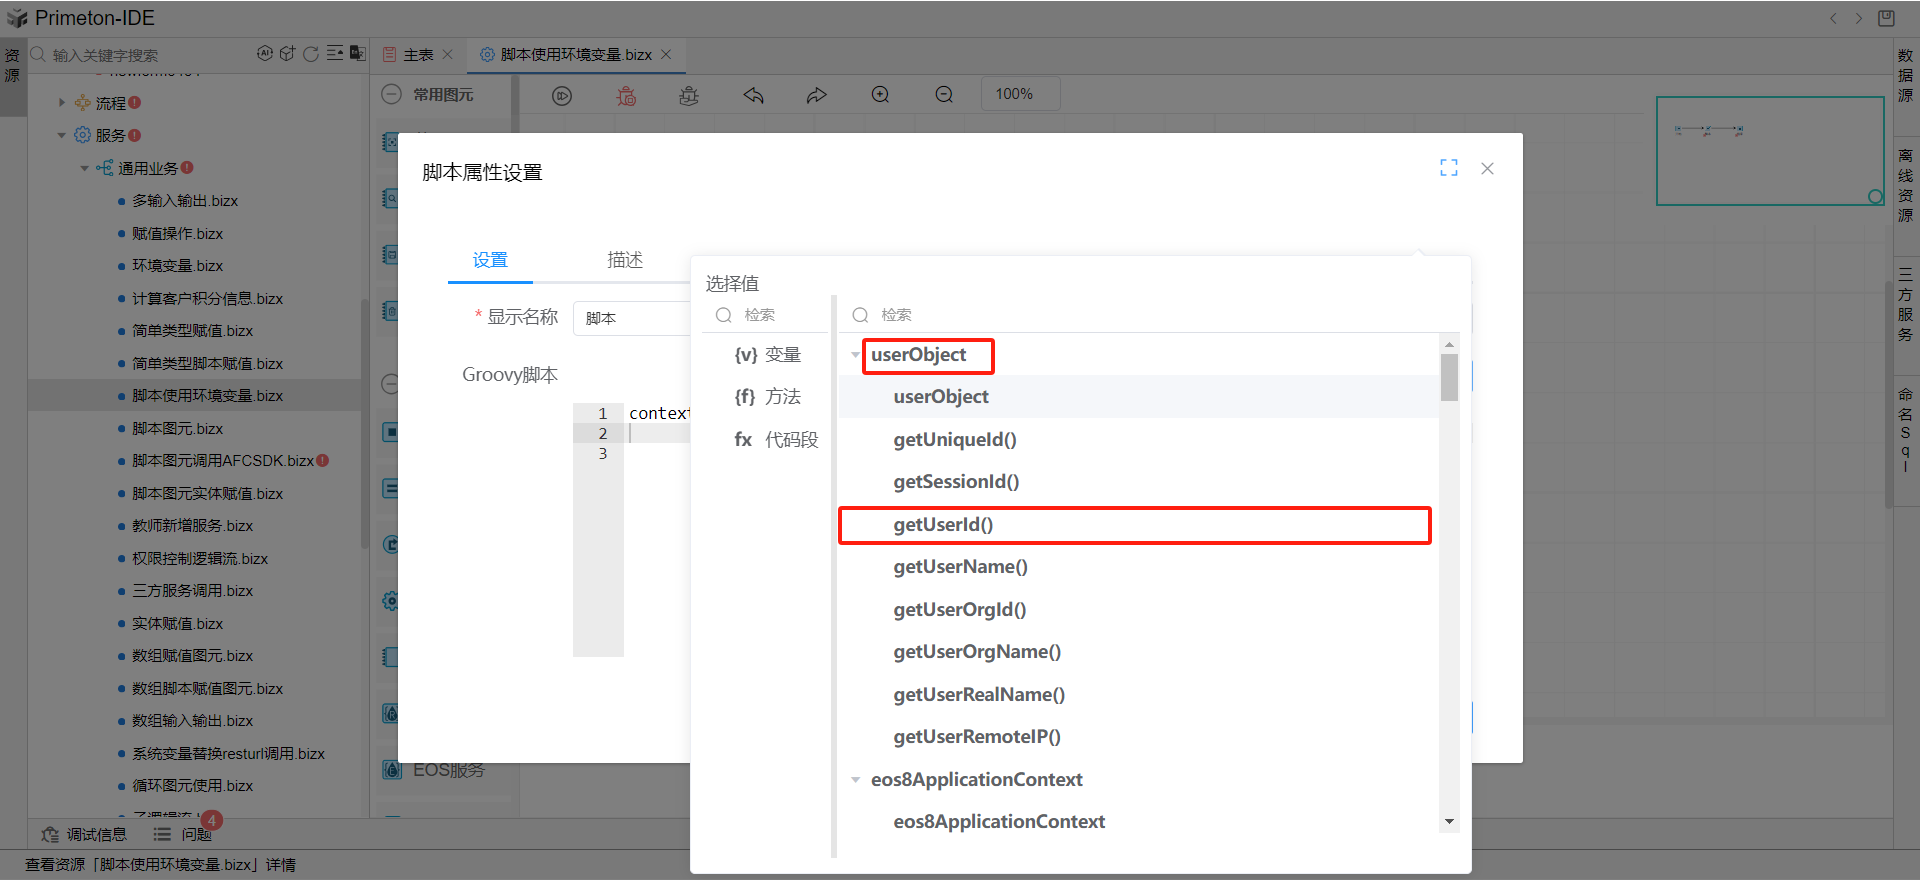Expand the 流程 tree node

click(x=62, y=103)
